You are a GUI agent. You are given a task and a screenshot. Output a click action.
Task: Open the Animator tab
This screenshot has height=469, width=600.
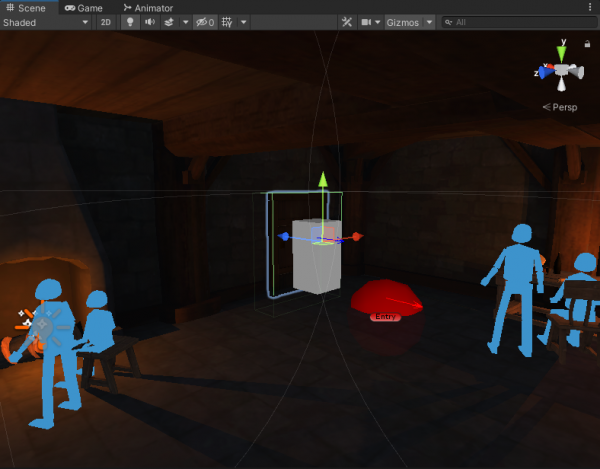click(x=148, y=8)
